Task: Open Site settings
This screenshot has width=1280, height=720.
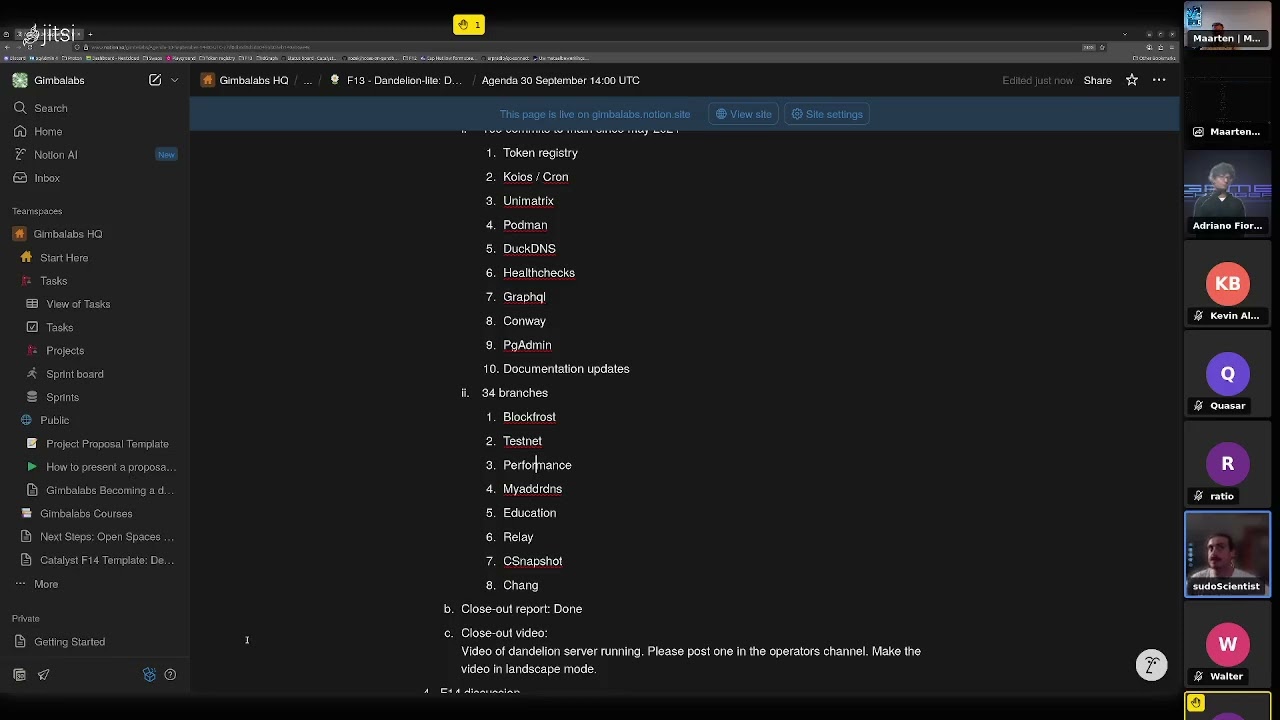Action: [827, 114]
